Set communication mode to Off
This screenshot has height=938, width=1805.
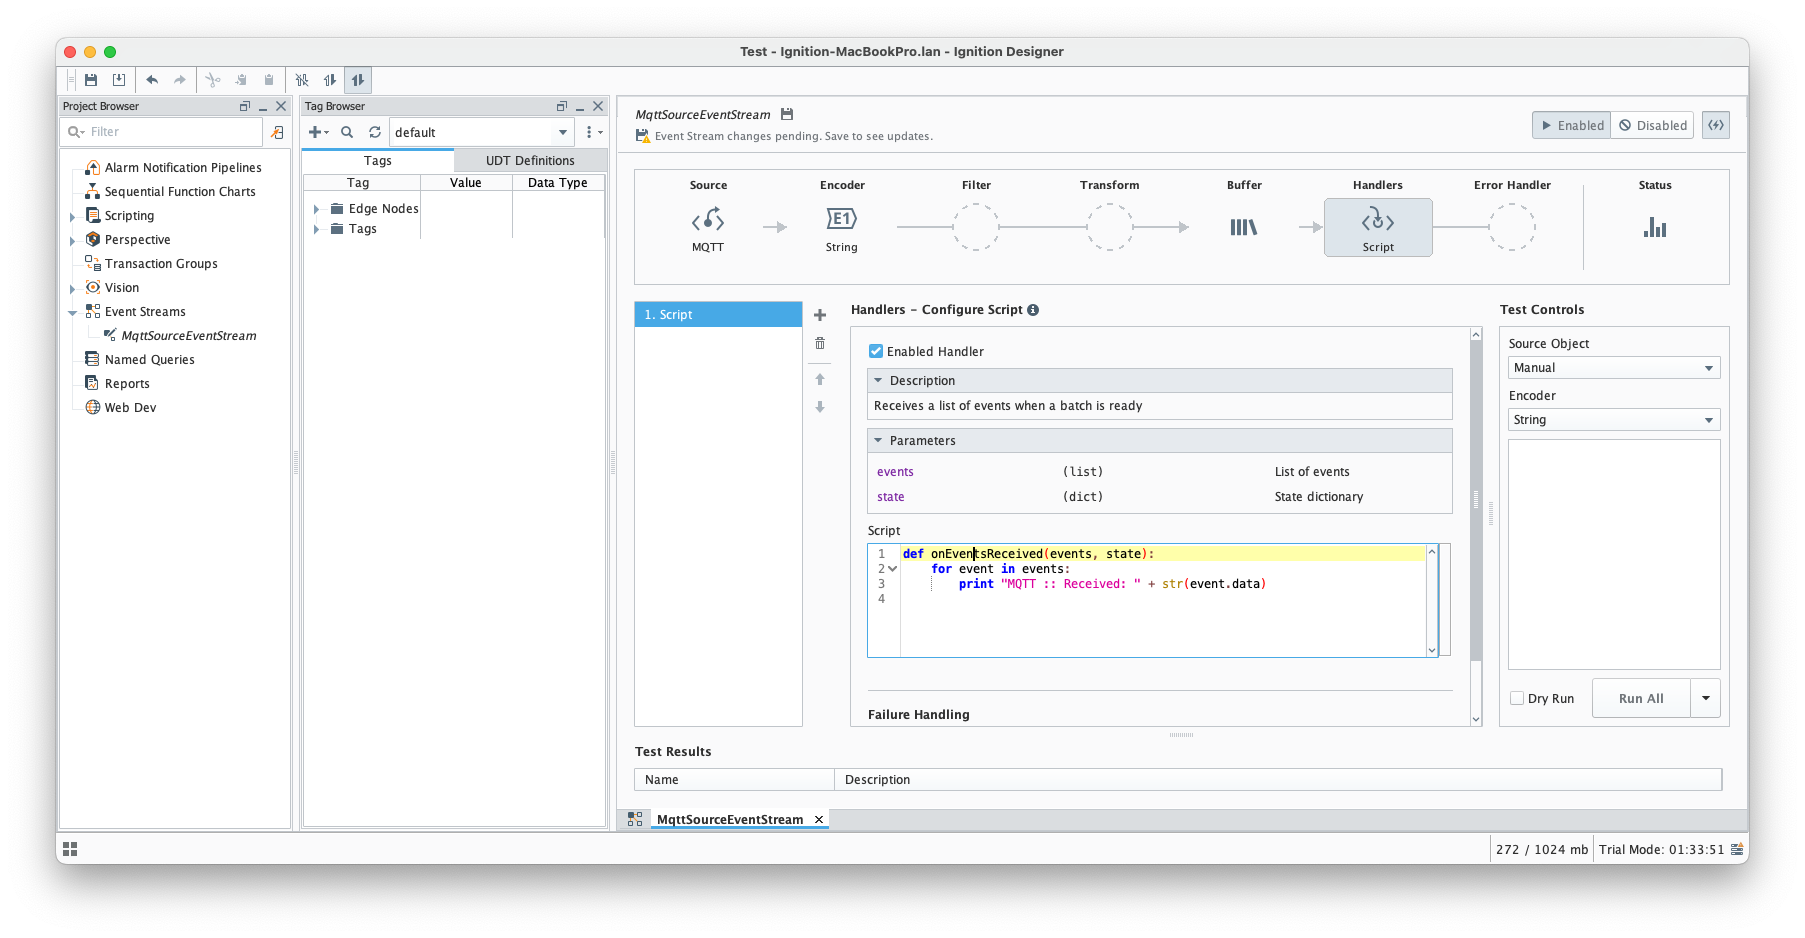point(302,80)
